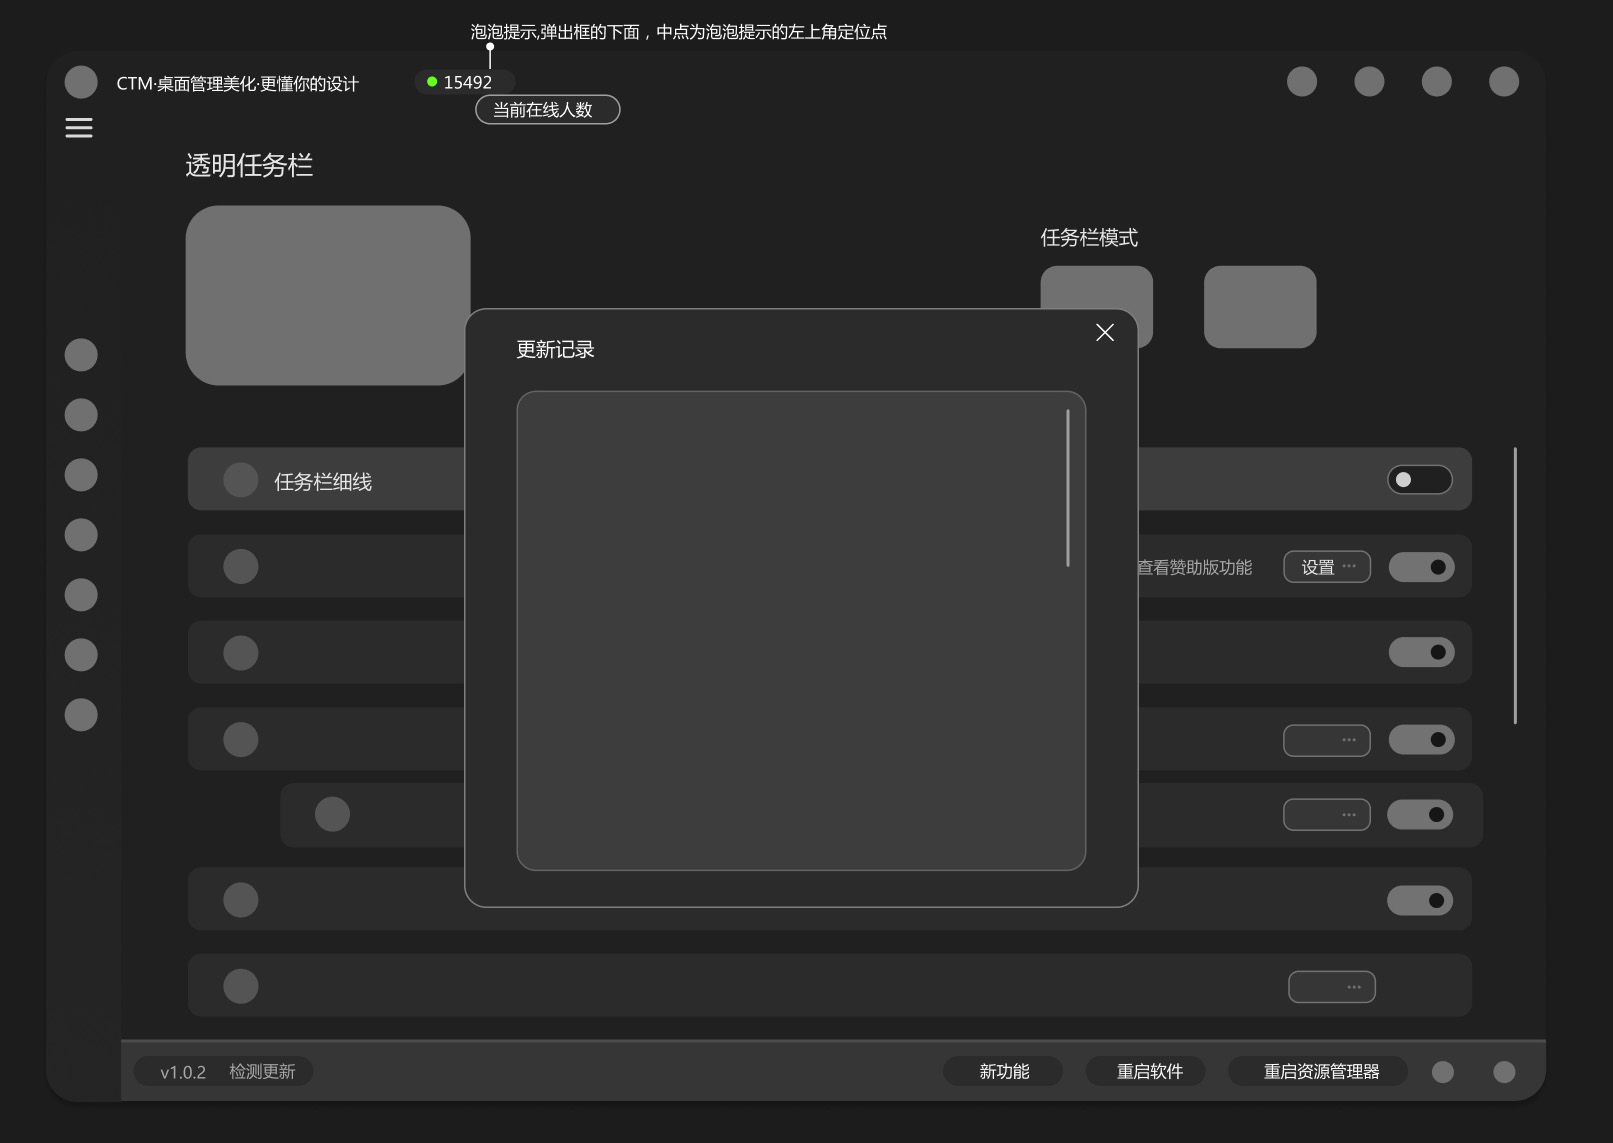Click the bottommost sidebar circle icon
This screenshot has height=1143, width=1613.
(81, 715)
